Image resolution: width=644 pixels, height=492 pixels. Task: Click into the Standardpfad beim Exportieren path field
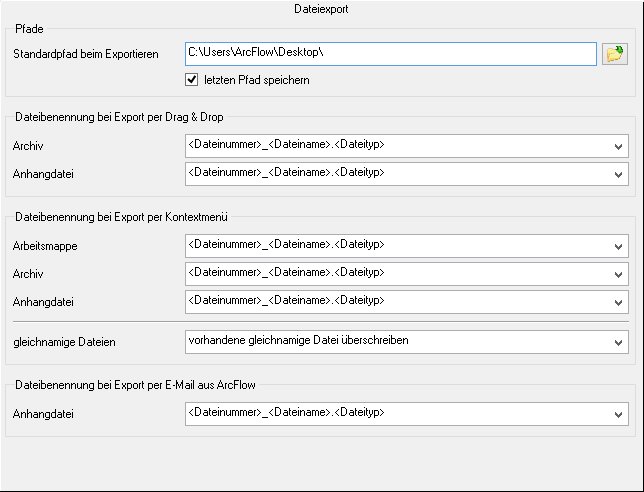point(391,54)
